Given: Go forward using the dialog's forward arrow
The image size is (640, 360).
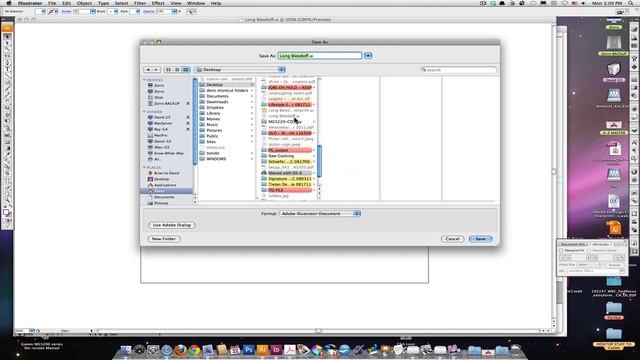Looking at the screenshot, I should coord(156,70).
